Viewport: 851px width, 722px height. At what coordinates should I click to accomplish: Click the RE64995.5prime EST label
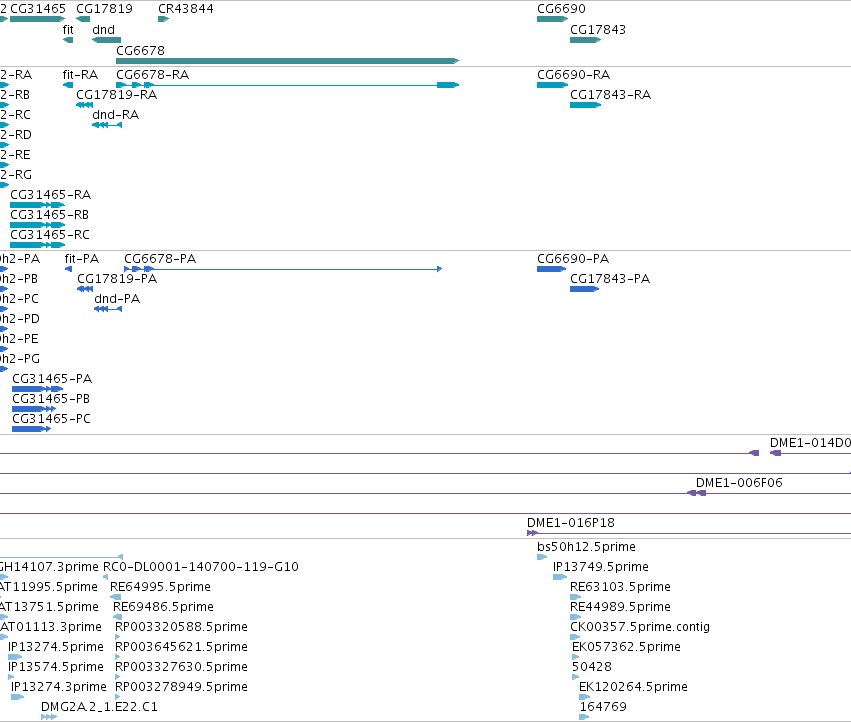pos(160,587)
